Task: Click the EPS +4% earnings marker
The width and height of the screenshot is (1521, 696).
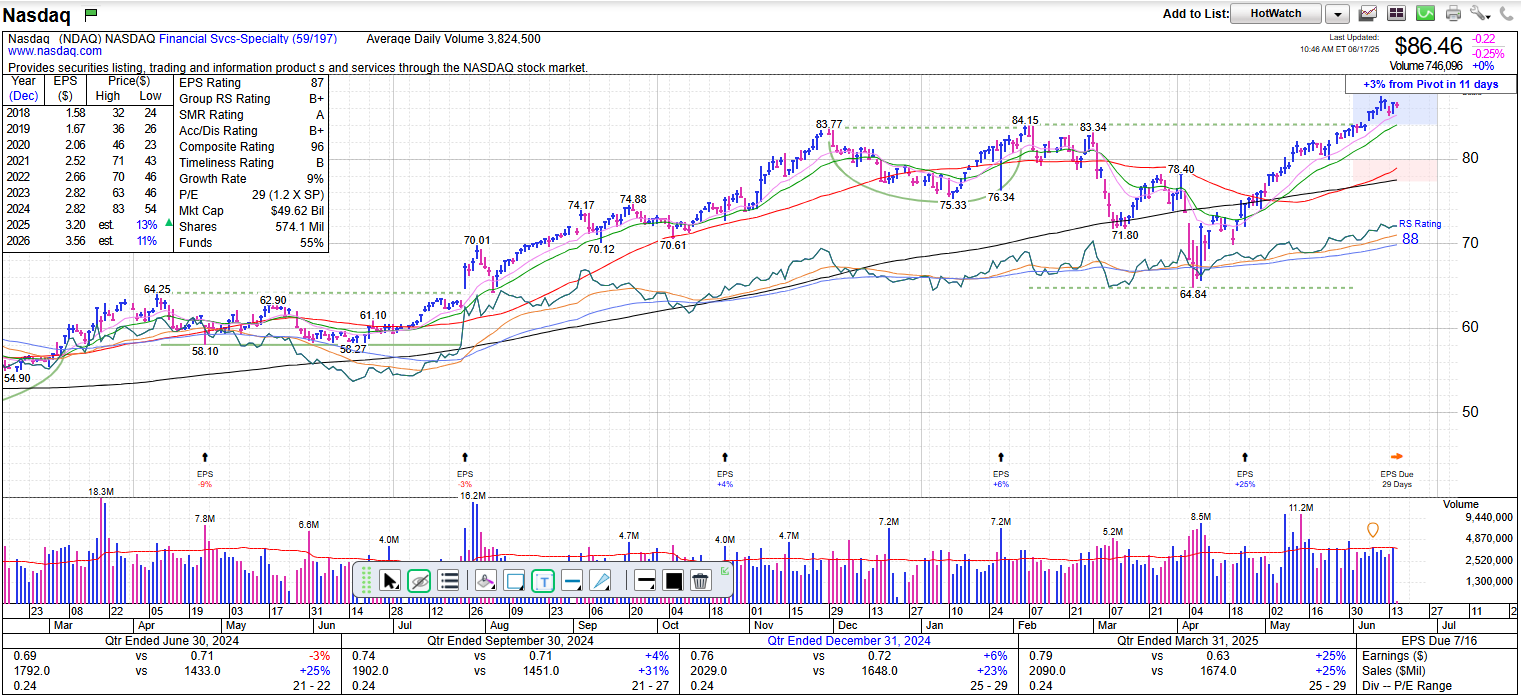Action: tap(725, 469)
